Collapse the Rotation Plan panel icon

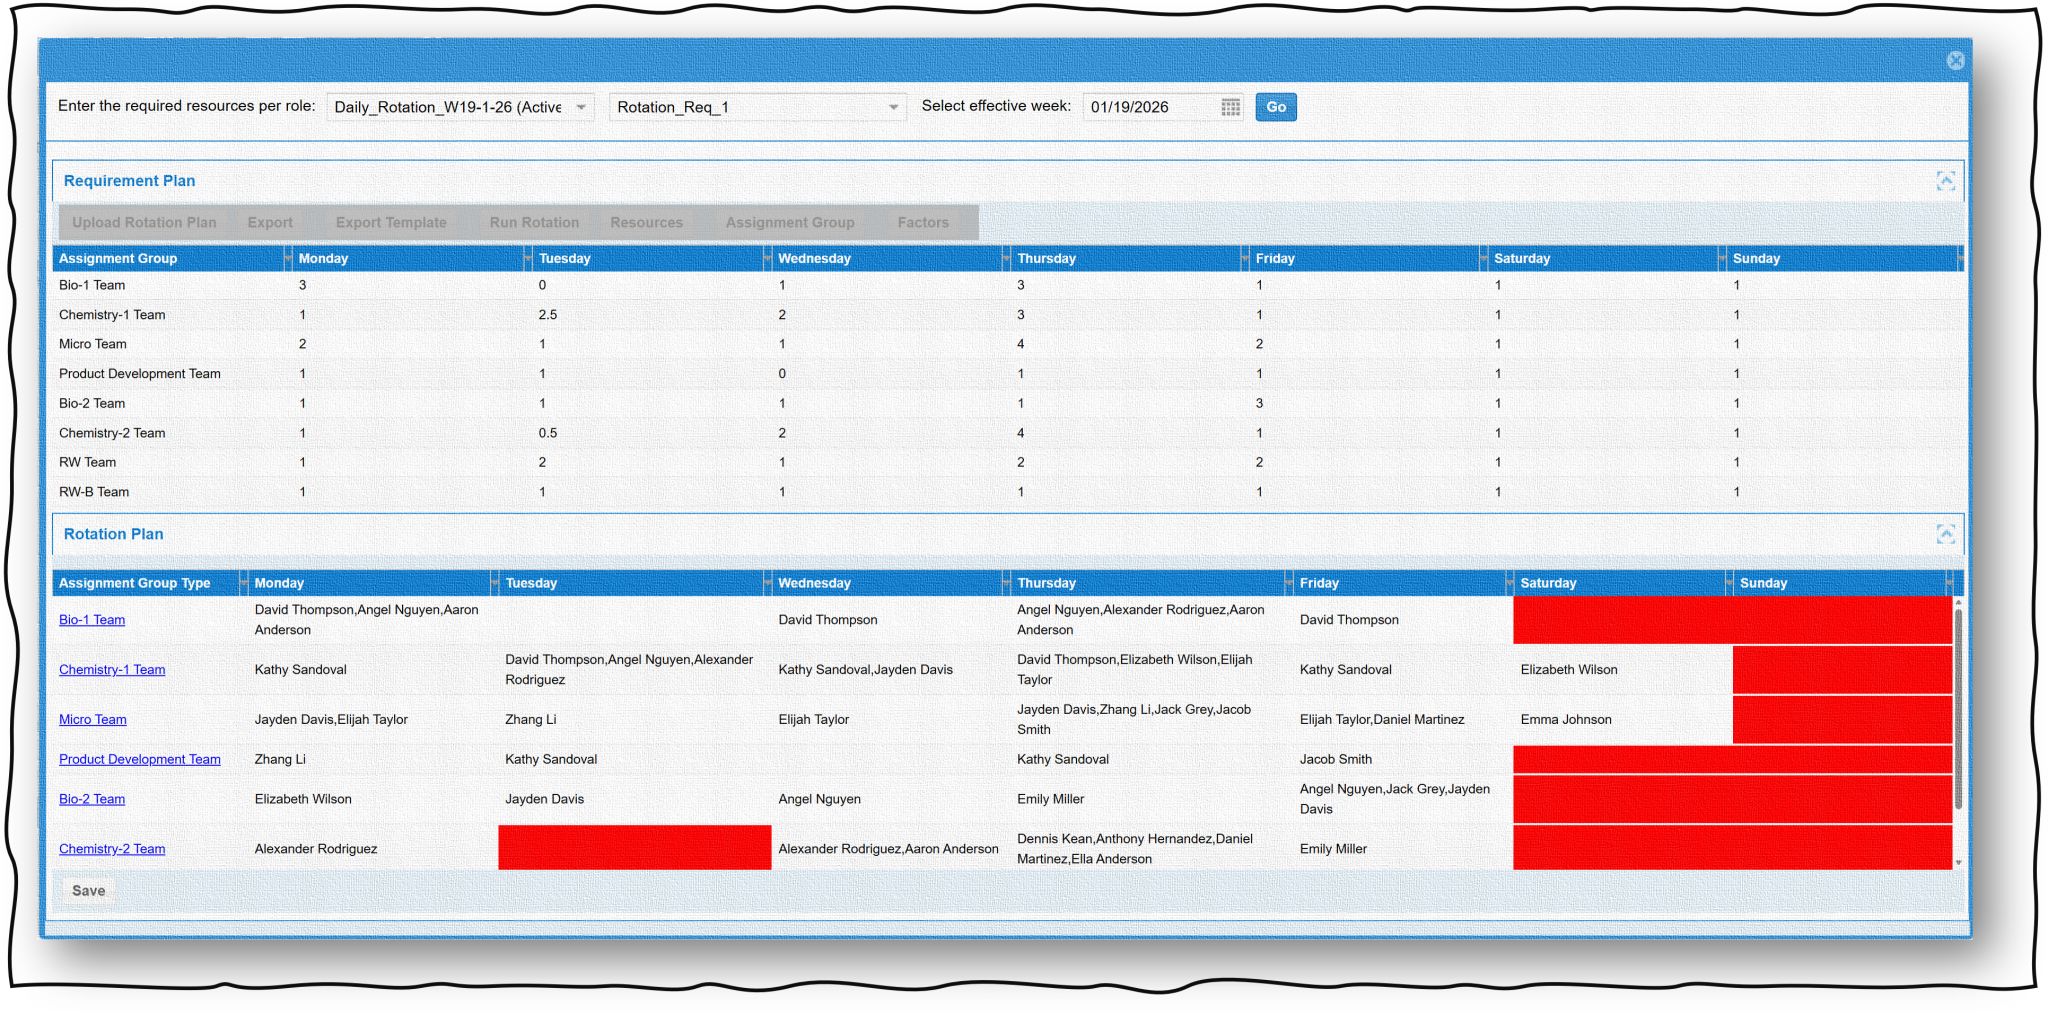pyautogui.click(x=1945, y=534)
